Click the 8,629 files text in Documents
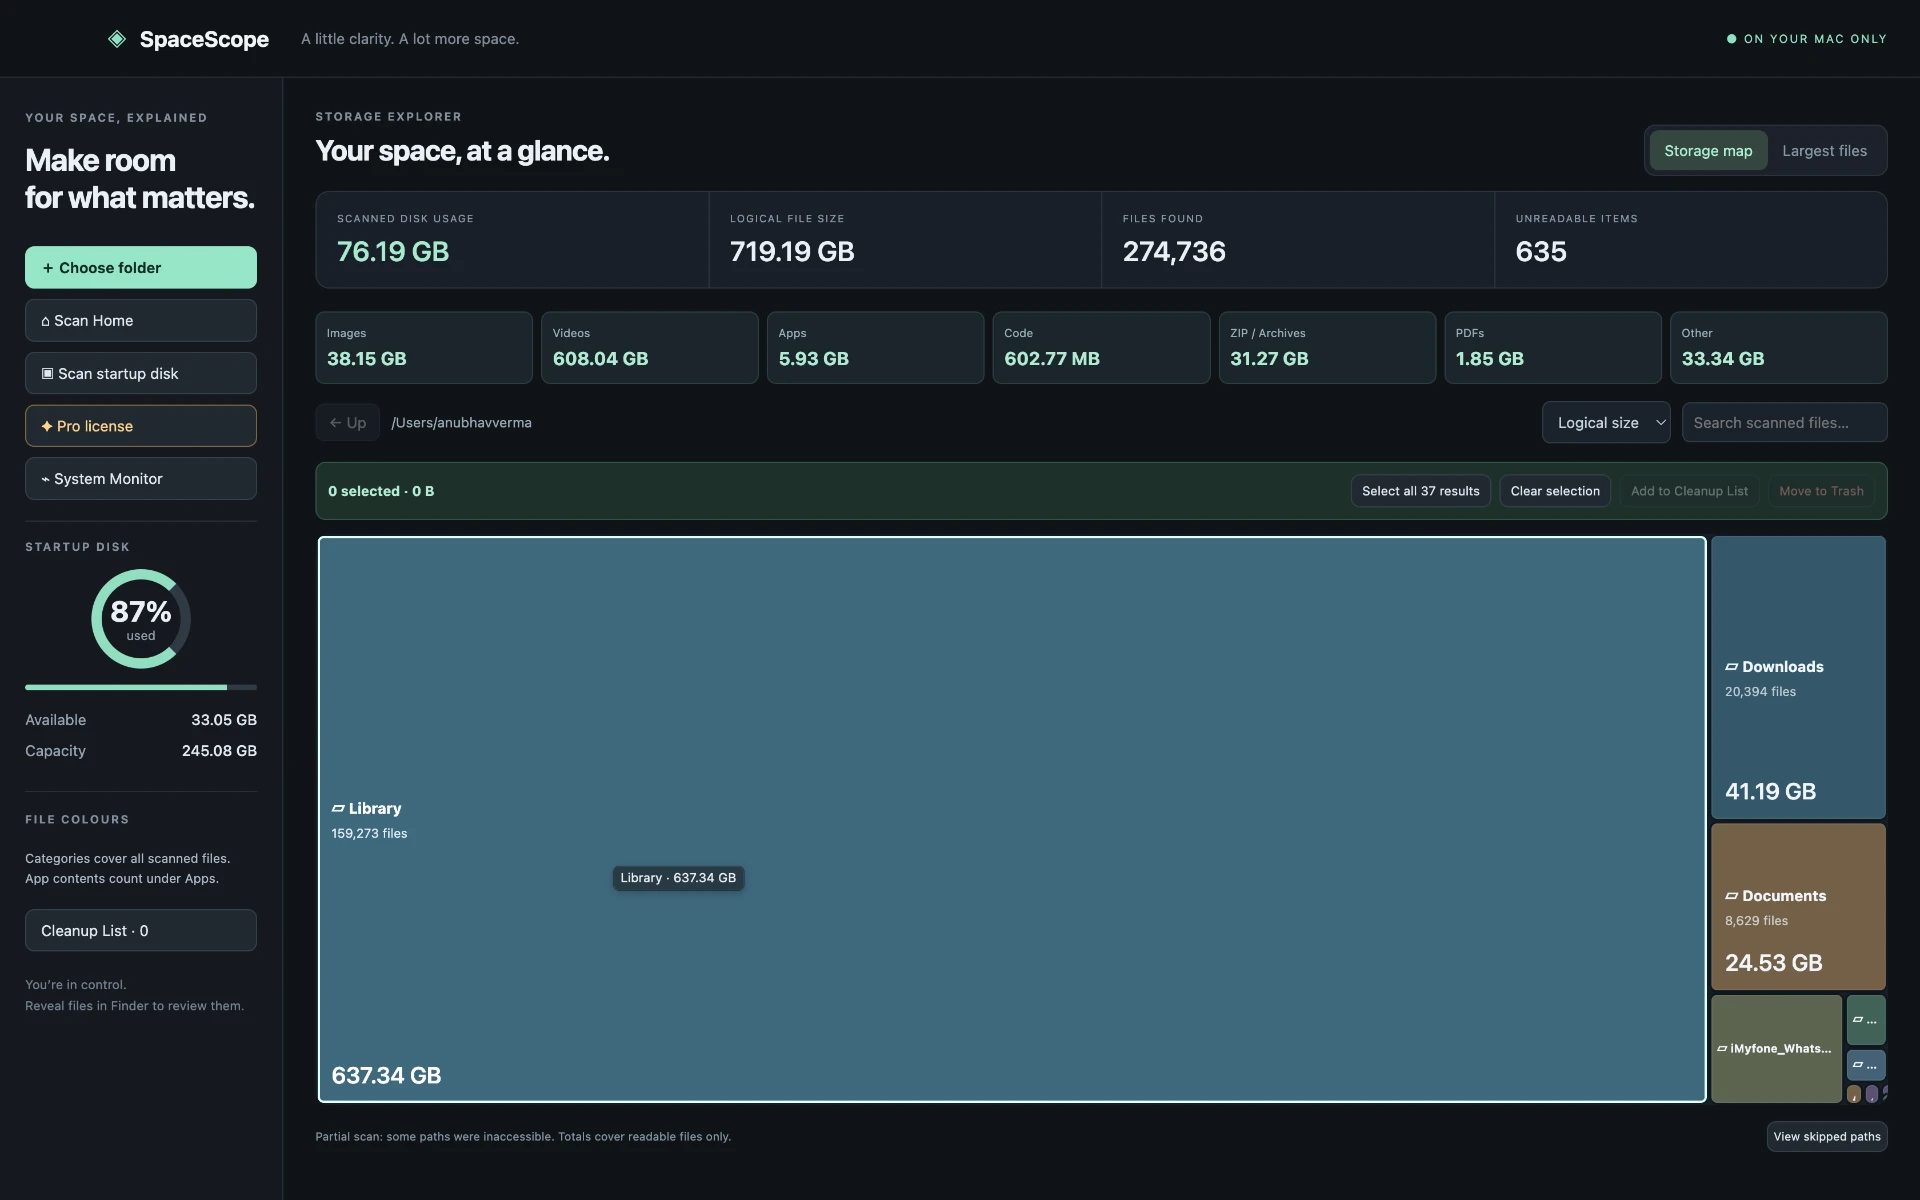Screen dimensions: 1920x1200 1756,921
